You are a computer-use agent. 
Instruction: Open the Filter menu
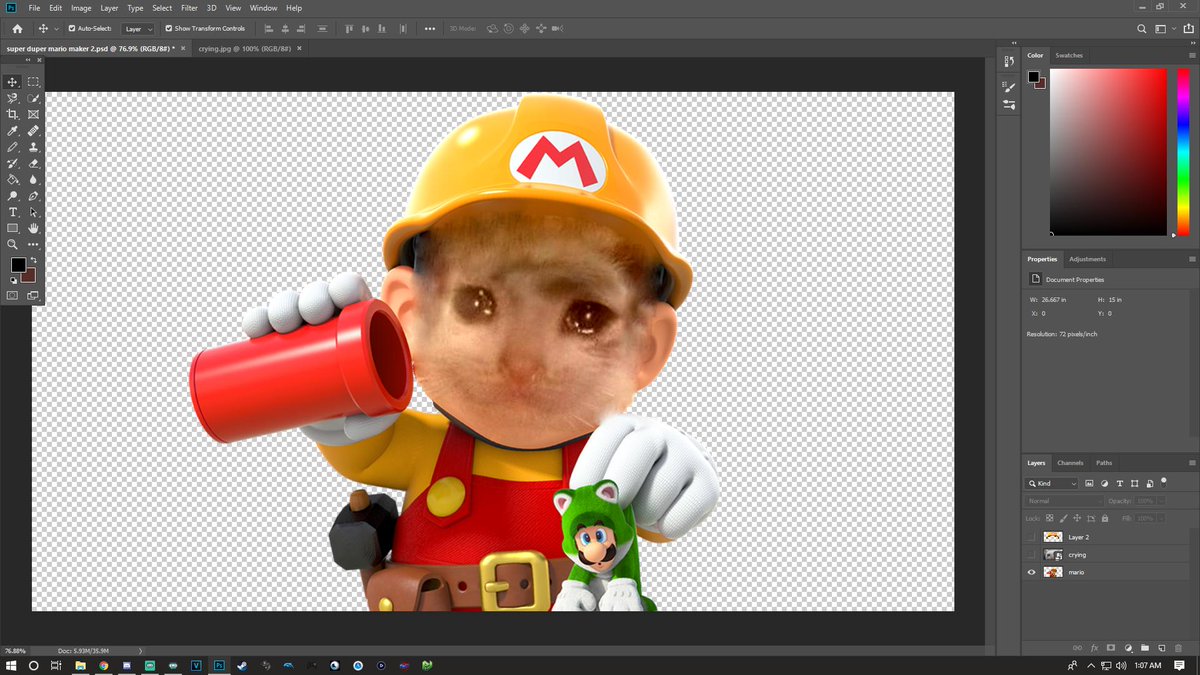pos(189,8)
